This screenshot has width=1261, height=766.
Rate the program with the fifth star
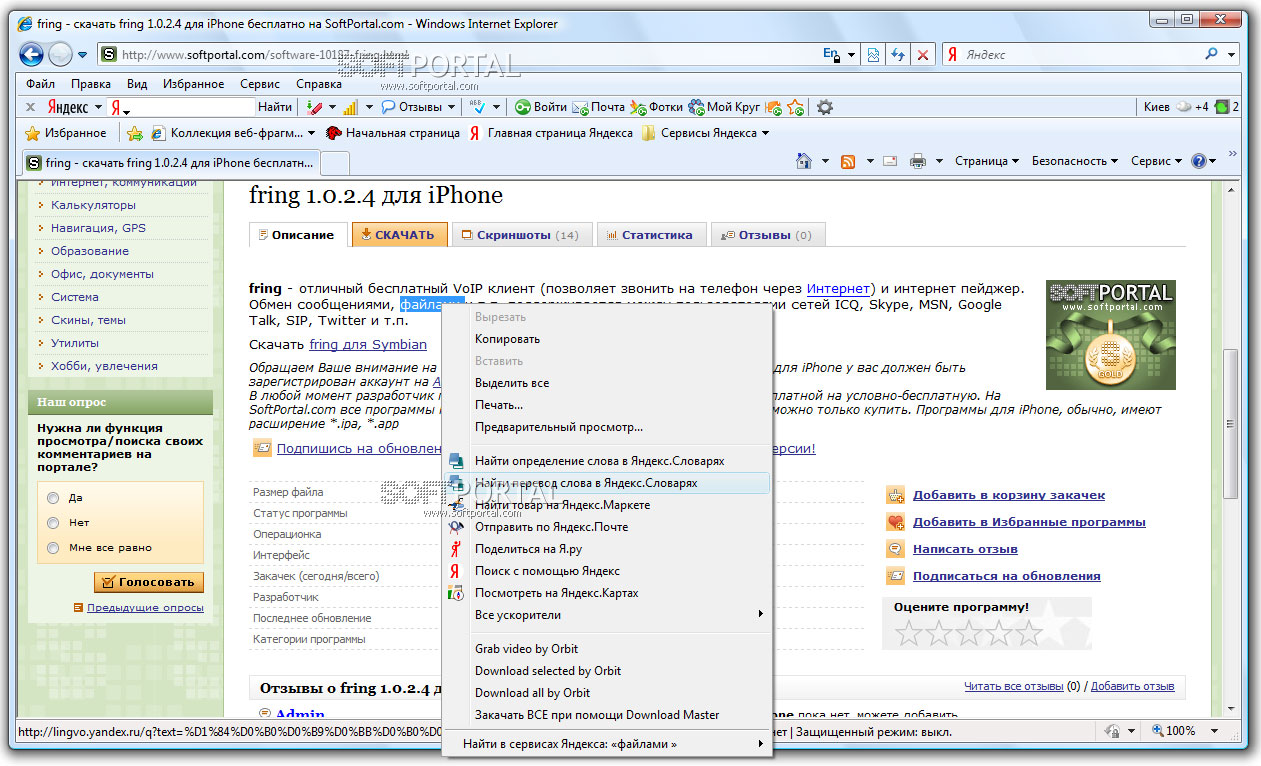tap(1028, 632)
